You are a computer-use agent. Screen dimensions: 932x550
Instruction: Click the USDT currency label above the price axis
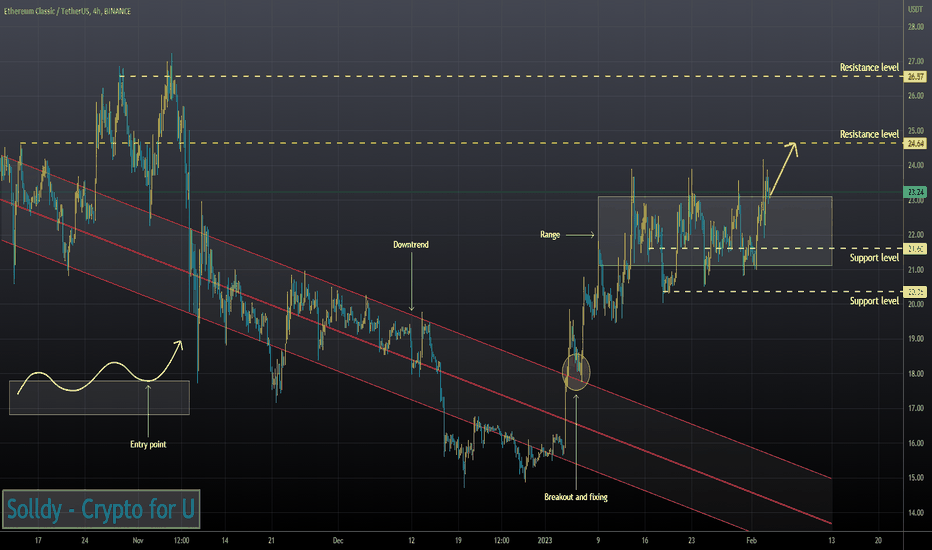(x=915, y=9)
